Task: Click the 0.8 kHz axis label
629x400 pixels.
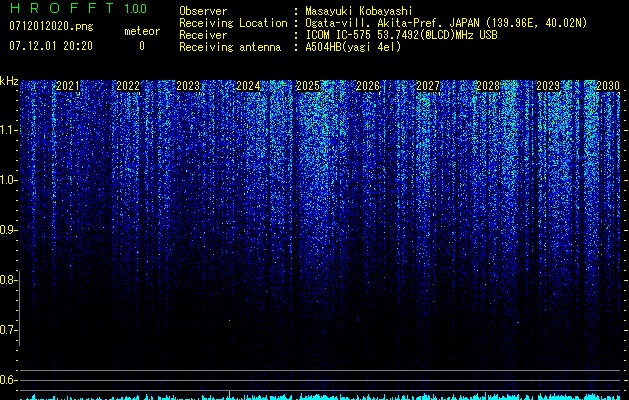Action: [x=8, y=280]
